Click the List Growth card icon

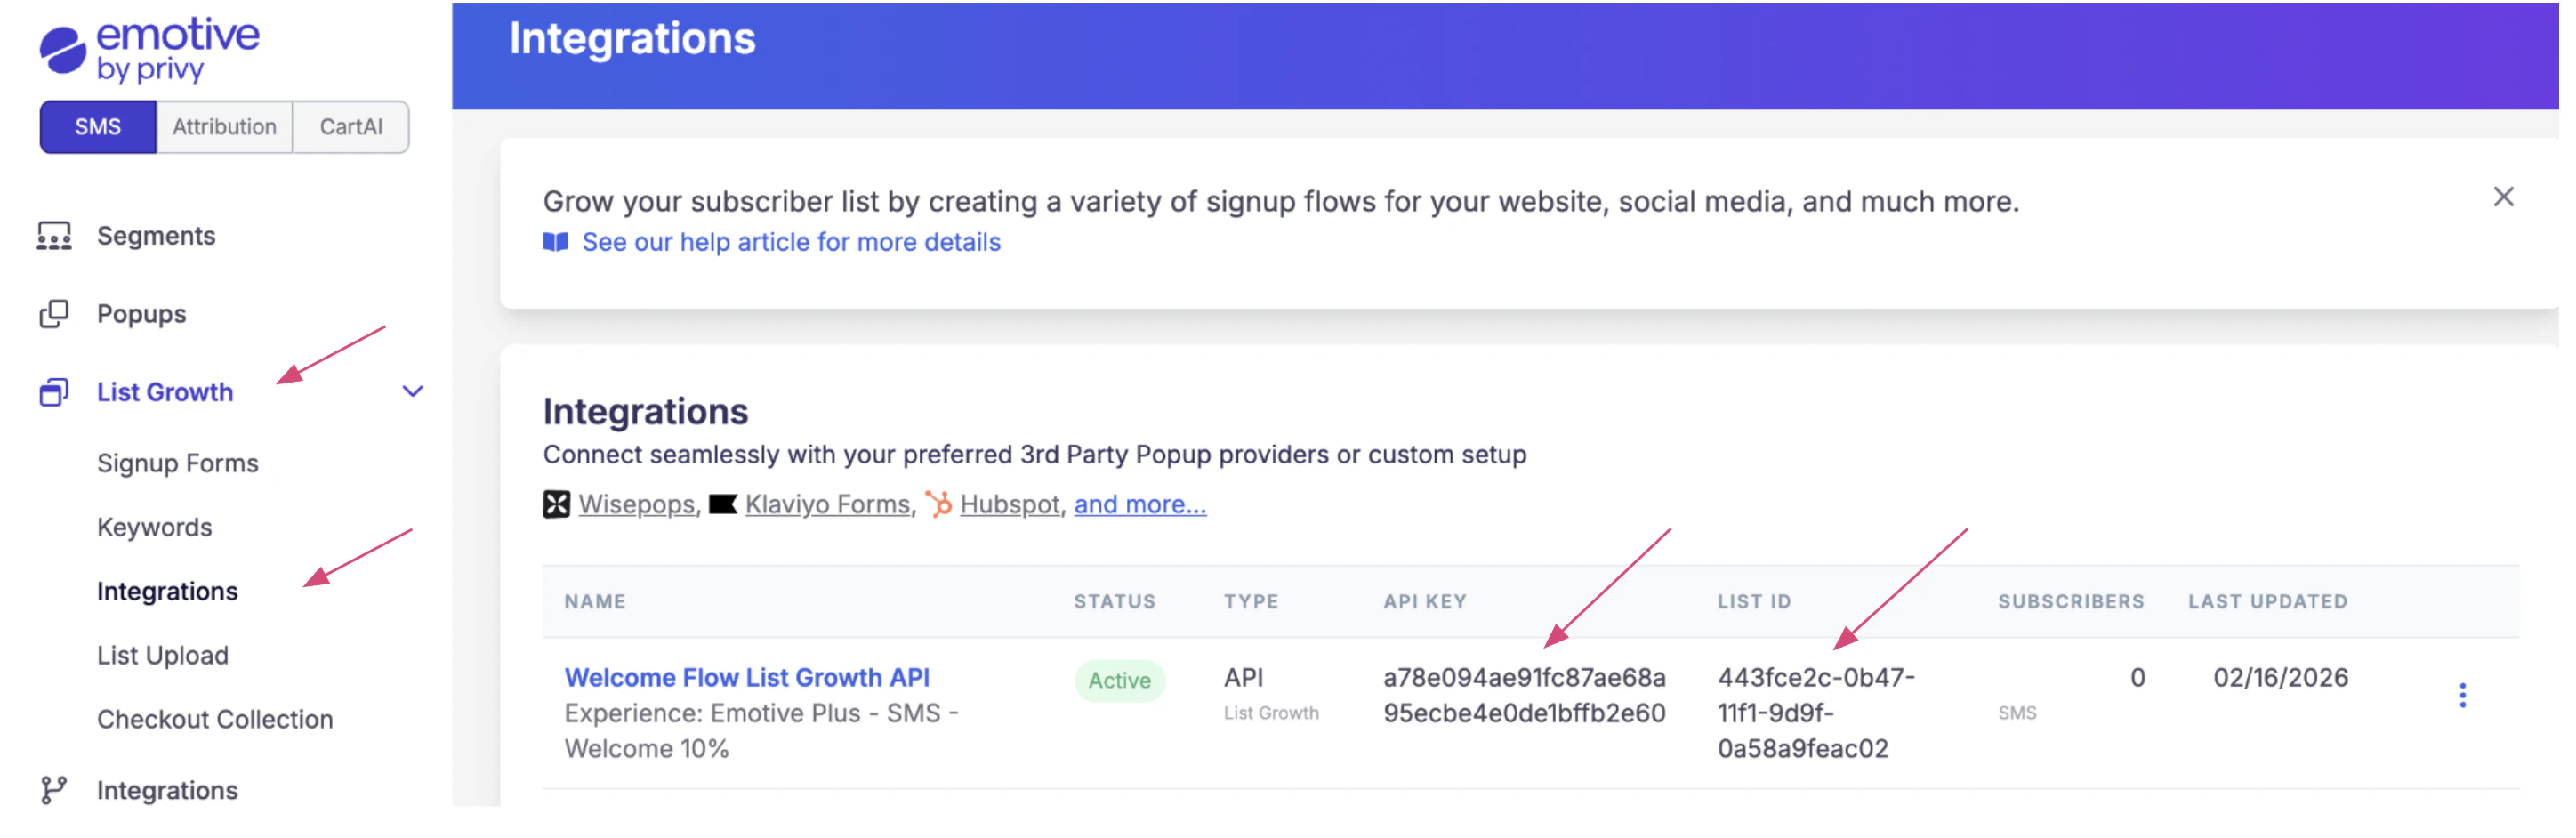click(53, 391)
